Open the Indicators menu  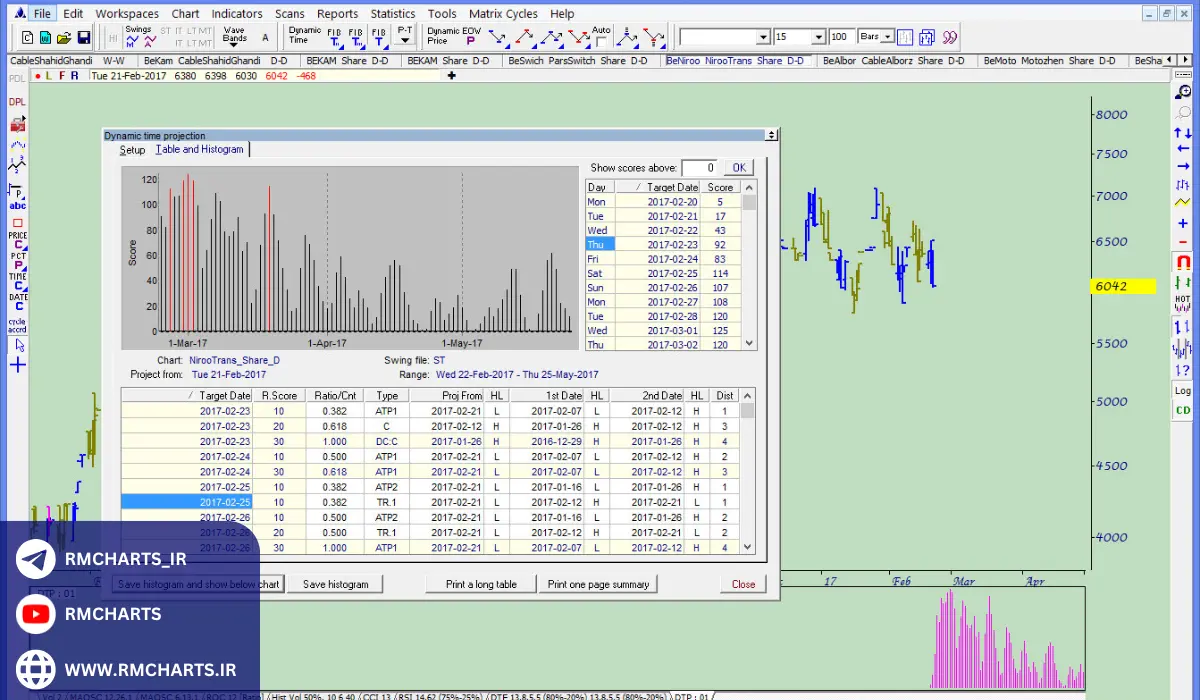[237, 14]
